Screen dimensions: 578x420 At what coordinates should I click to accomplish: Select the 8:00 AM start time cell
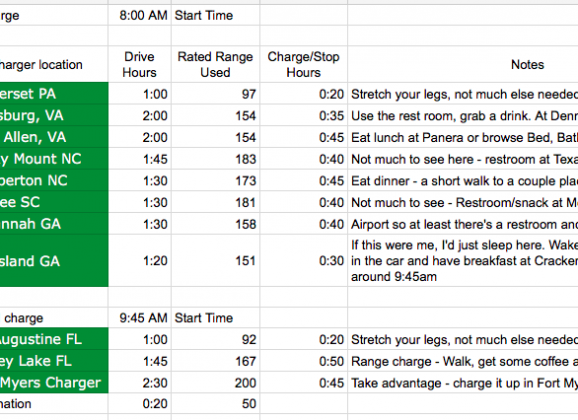click(x=140, y=15)
